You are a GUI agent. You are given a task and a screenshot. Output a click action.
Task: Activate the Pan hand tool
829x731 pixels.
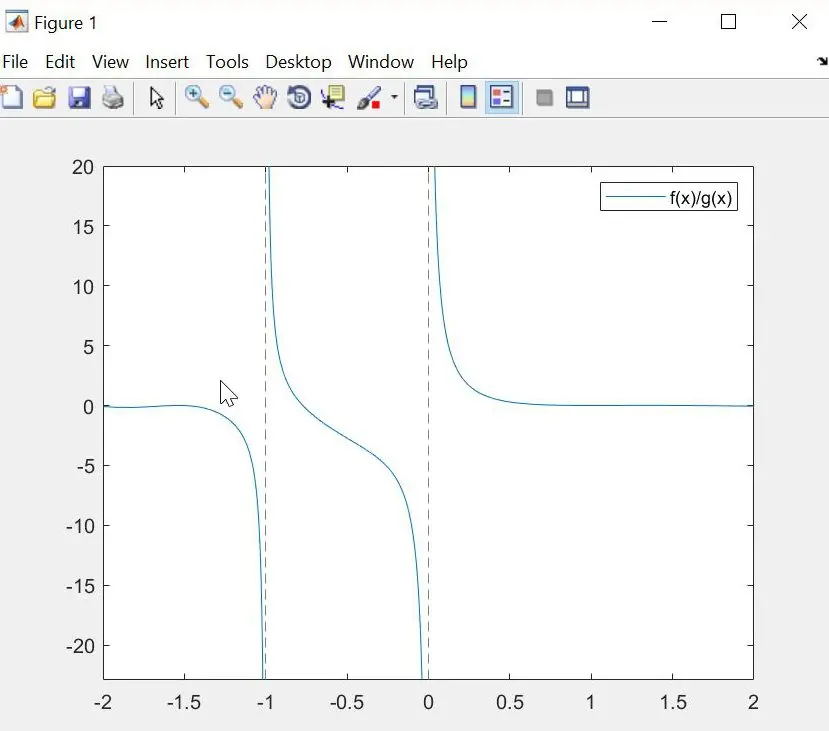264,97
